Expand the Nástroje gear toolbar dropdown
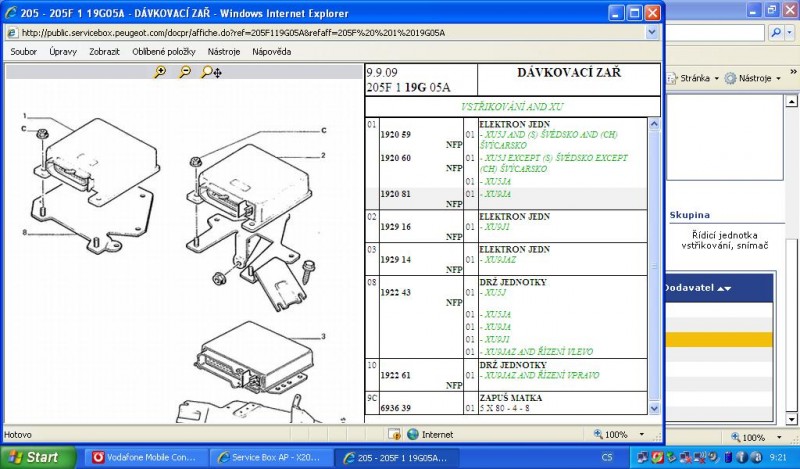800x469 pixels. click(x=751, y=78)
